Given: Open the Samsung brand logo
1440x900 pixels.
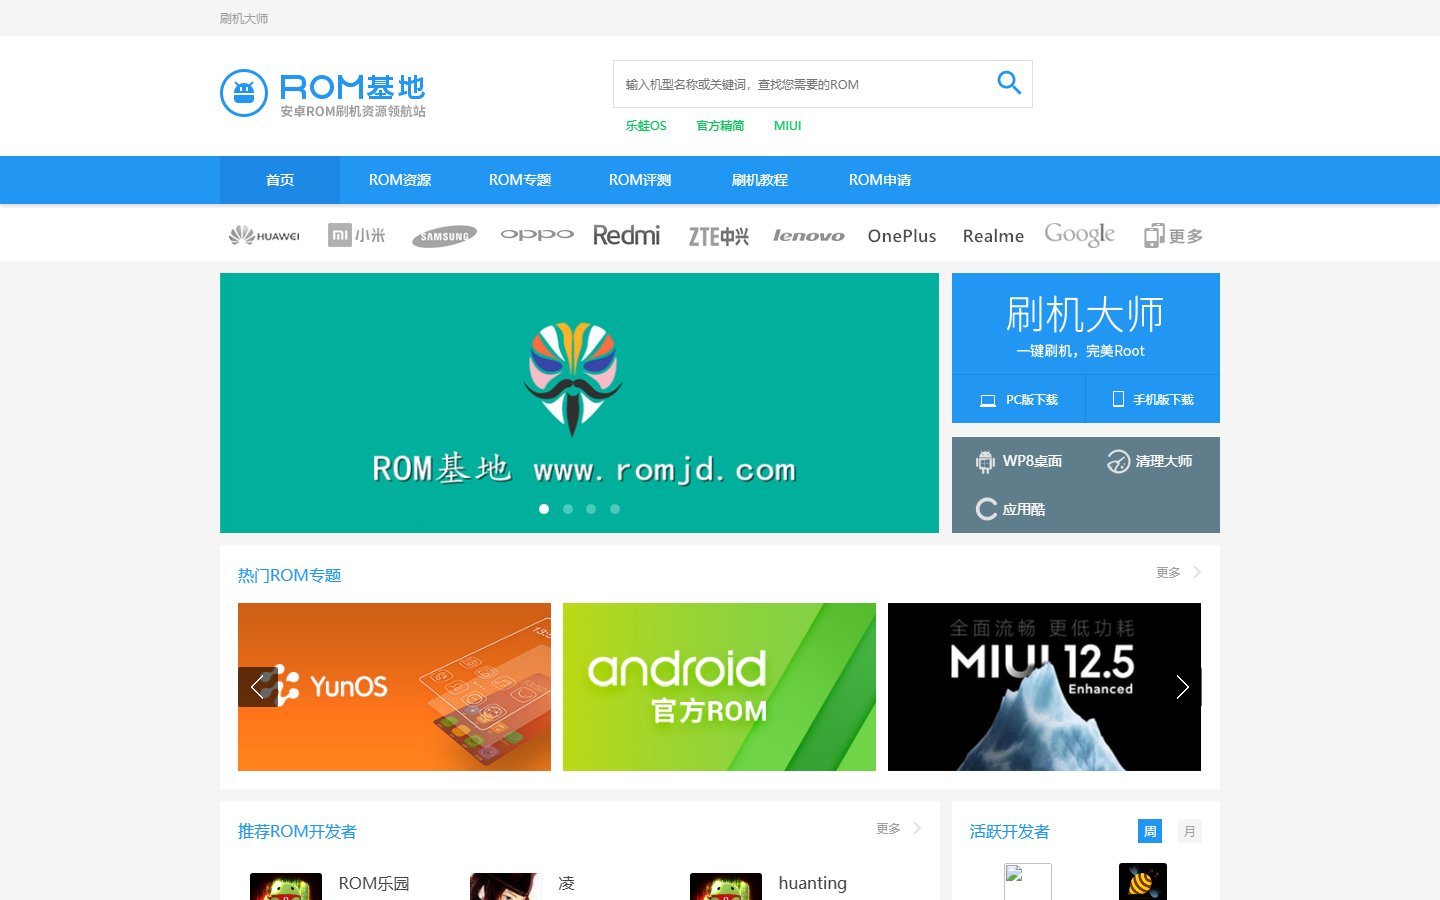Looking at the screenshot, I should point(444,236).
